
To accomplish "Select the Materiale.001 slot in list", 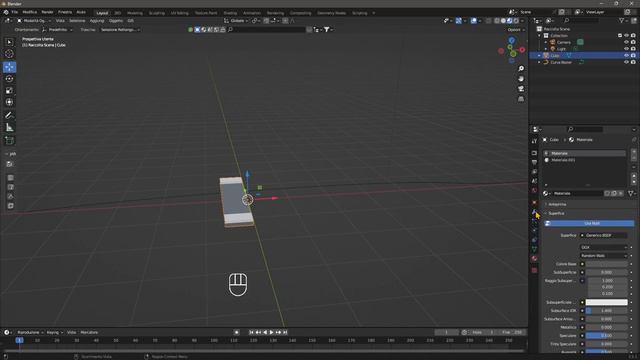I will [x=584, y=160].
